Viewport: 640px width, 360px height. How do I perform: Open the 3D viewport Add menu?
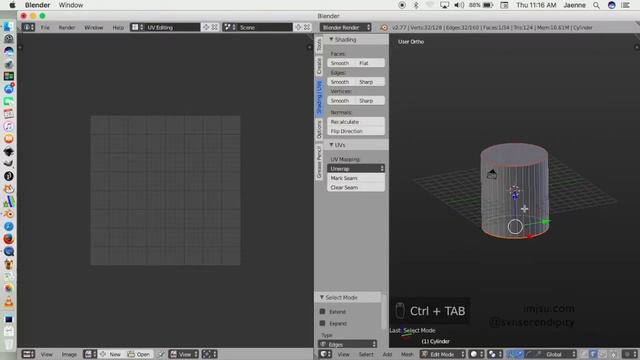[387, 354]
